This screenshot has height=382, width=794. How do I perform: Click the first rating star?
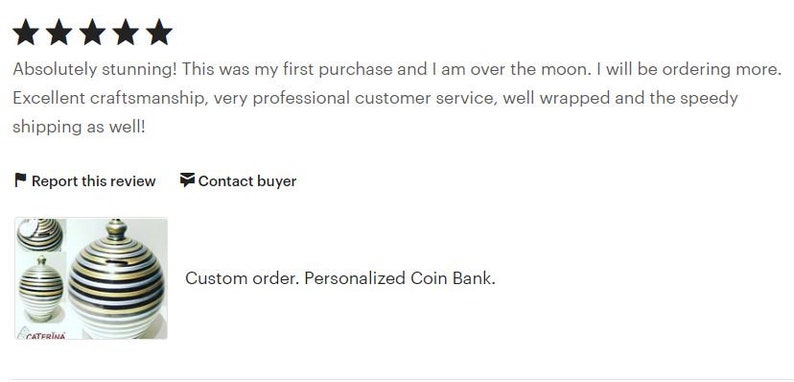coord(25,32)
